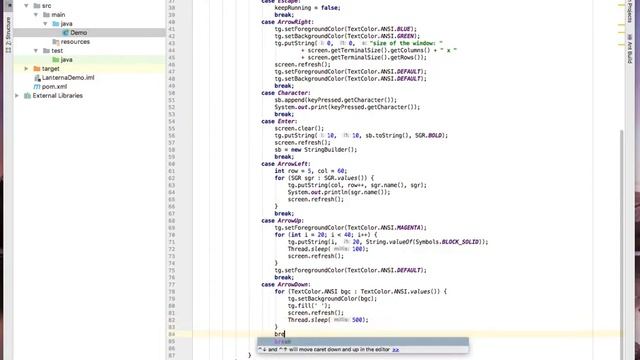Select pom.xml in project tree
The image size is (640, 360).
(x=54, y=87)
